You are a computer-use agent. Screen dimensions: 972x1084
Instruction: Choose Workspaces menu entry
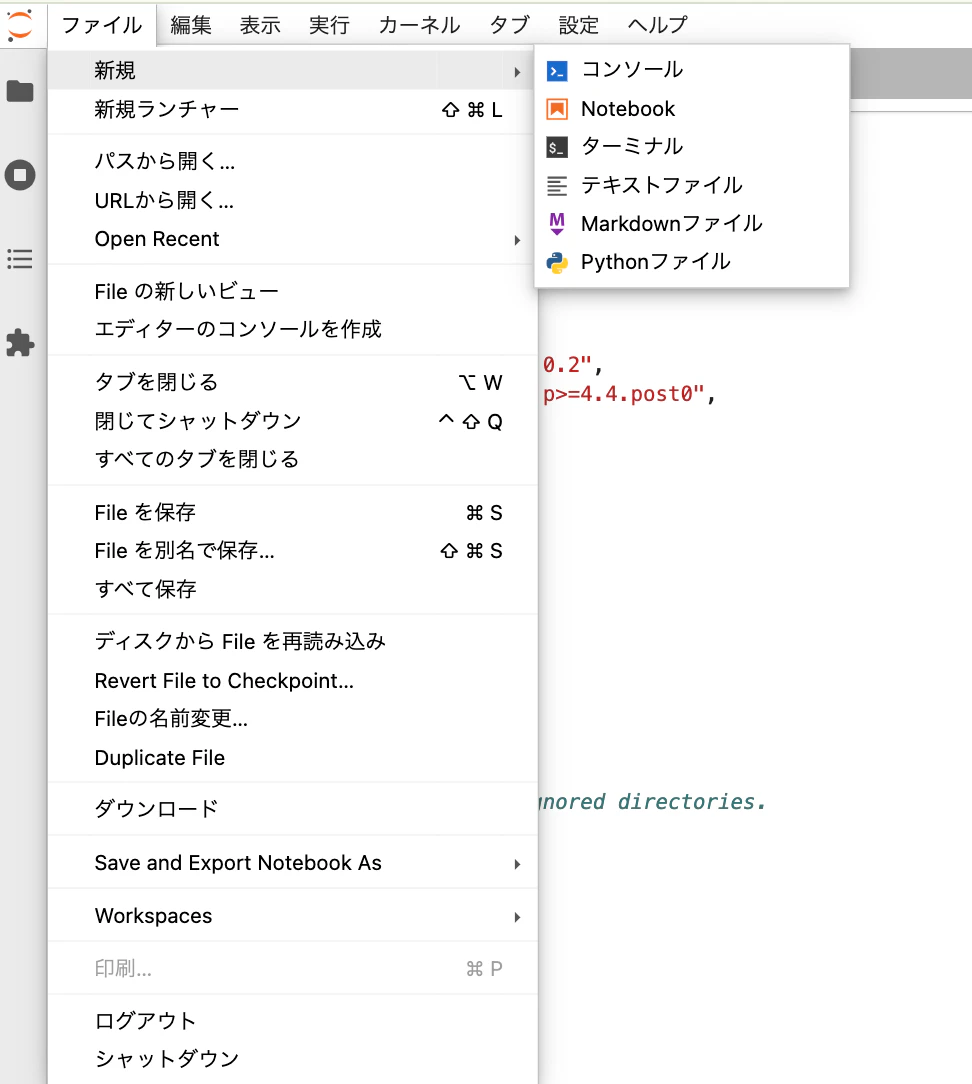[x=292, y=916]
